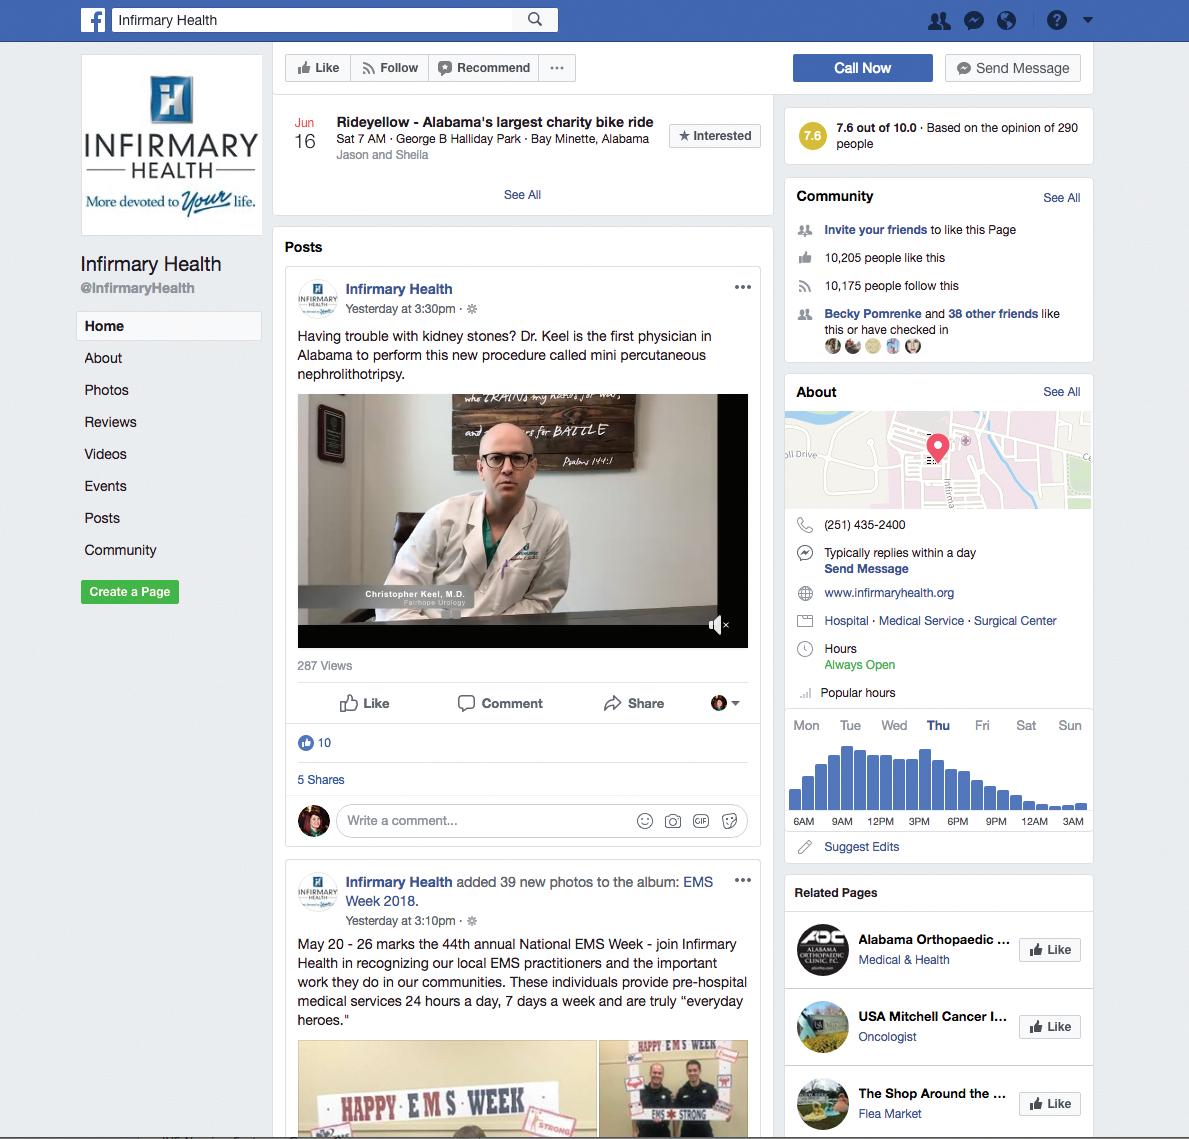Click Comment on the kidney stones post
The height and width of the screenshot is (1139, 1189).
click(x=500, y=703)
